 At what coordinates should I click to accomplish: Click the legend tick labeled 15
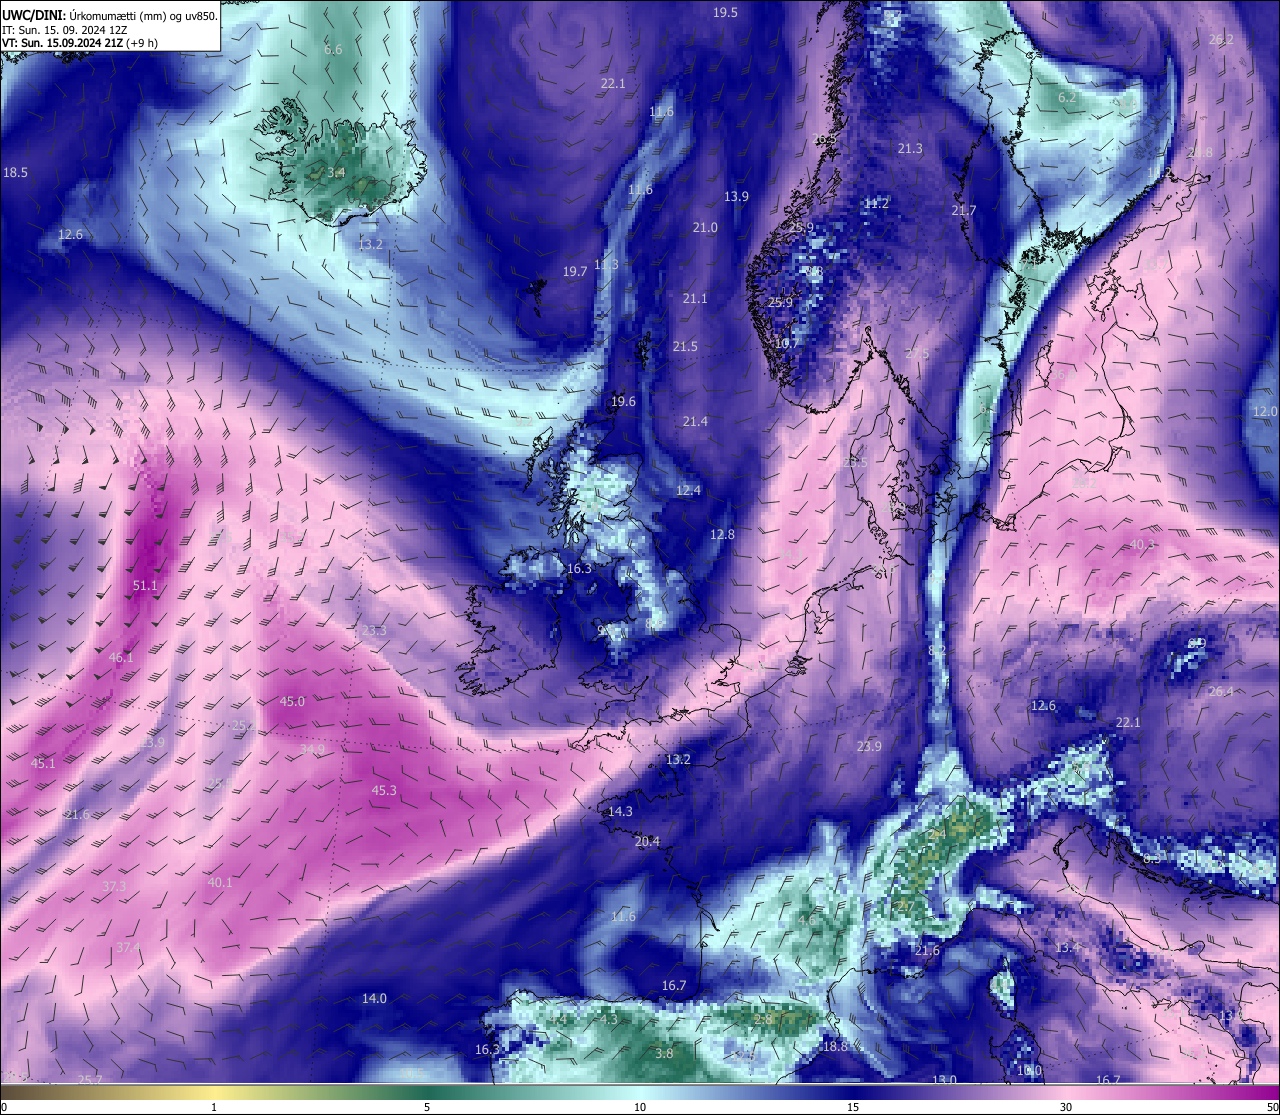click(x=853, y=1107)
